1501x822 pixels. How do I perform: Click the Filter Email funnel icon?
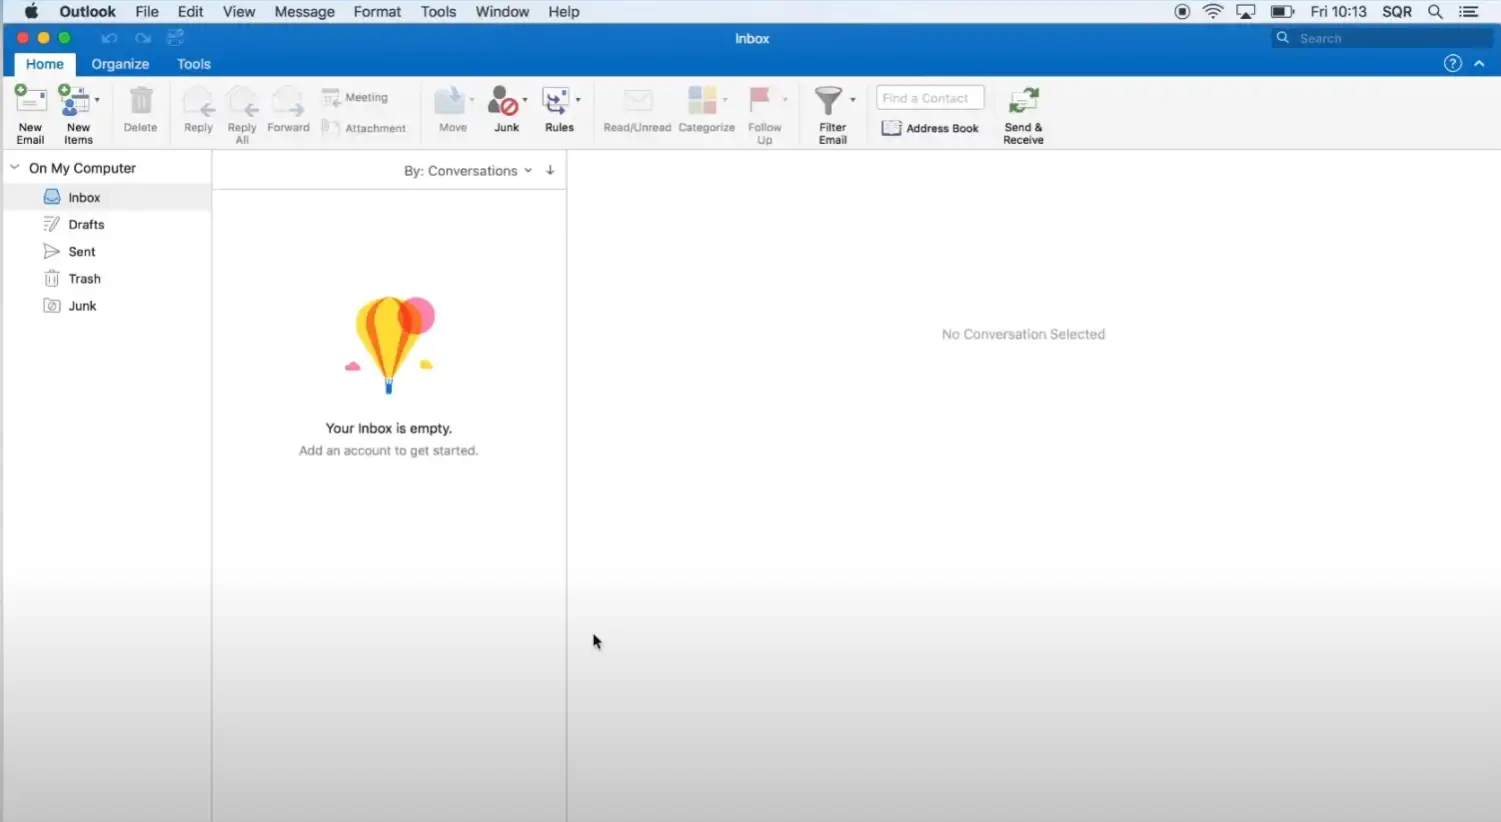(x=829, y=102)
